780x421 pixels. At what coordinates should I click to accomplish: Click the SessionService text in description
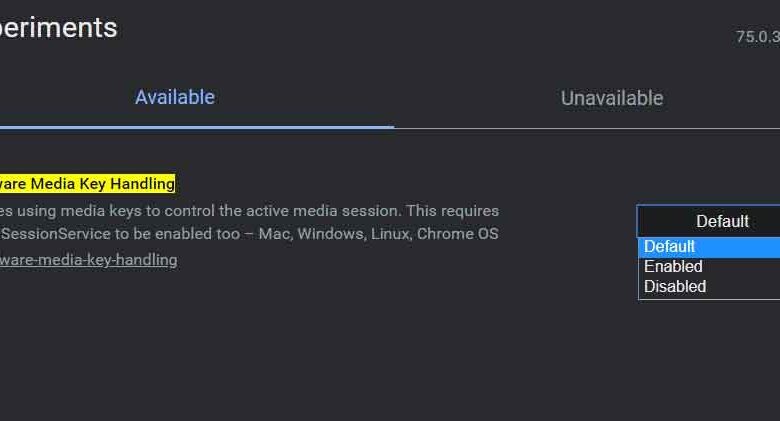(45, 234)
